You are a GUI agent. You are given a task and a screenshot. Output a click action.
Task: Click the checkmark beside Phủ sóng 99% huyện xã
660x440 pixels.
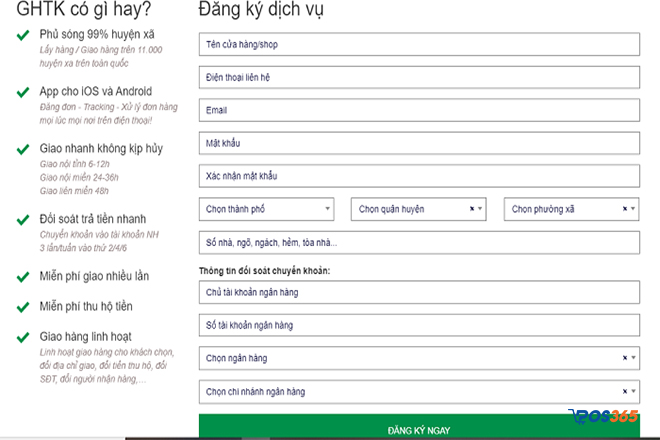click(22, 35)
